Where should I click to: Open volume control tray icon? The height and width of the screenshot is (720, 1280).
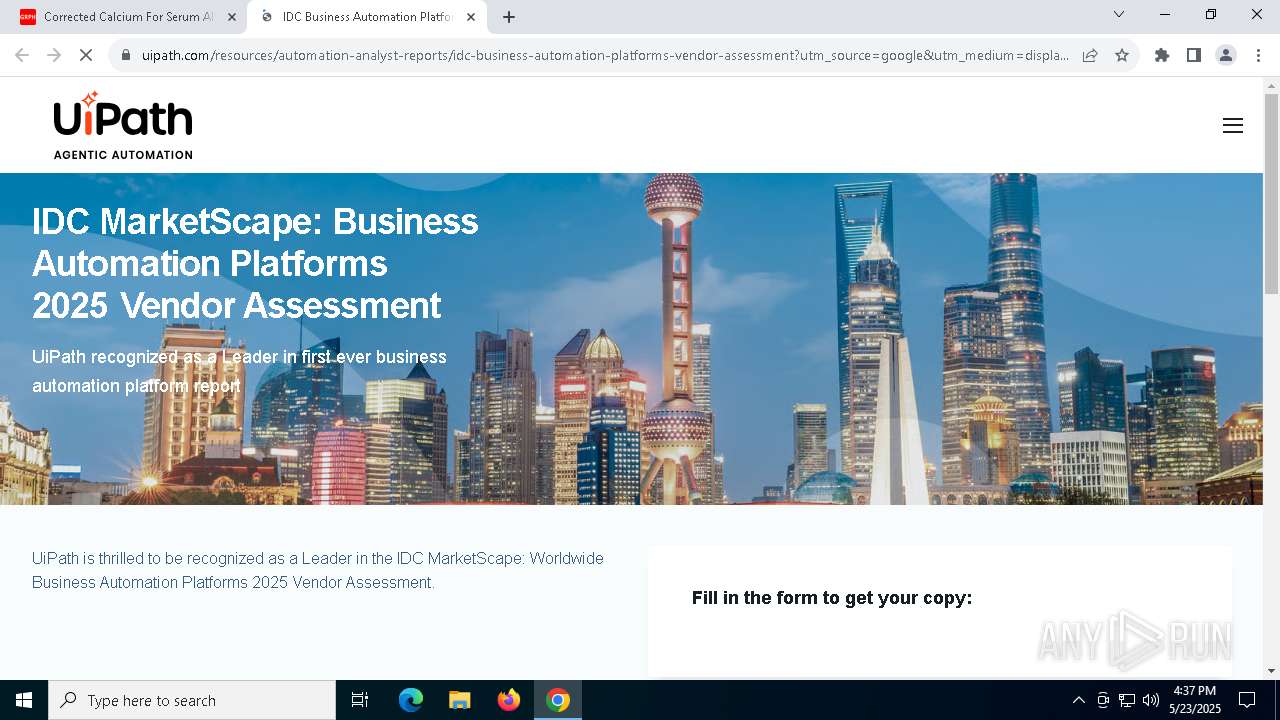pos(1150,700)
